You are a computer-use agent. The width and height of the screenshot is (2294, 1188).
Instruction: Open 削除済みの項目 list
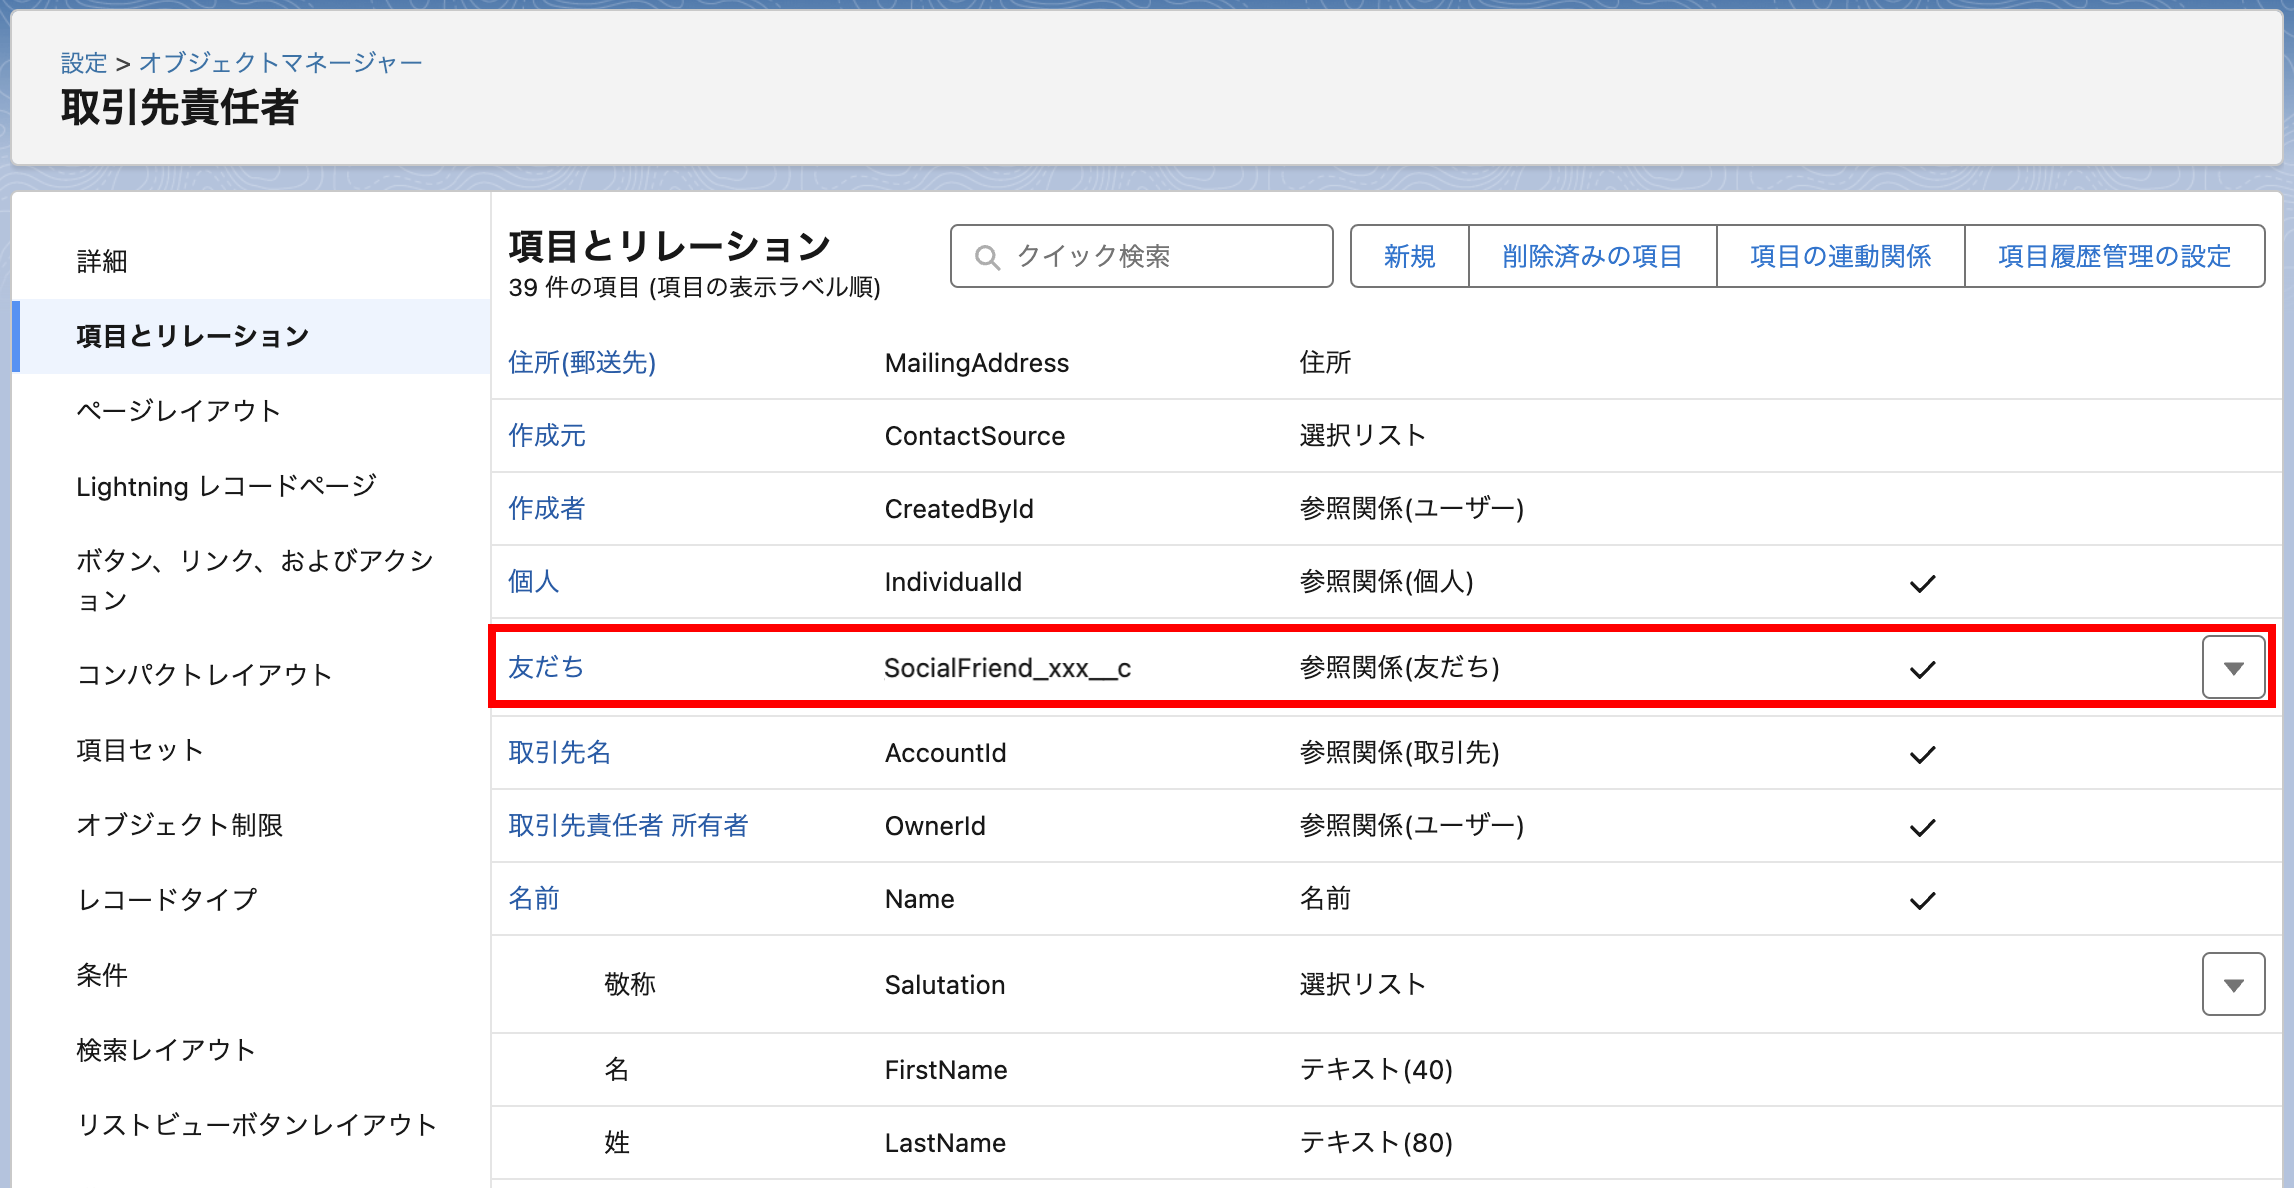click(1592, 257)
